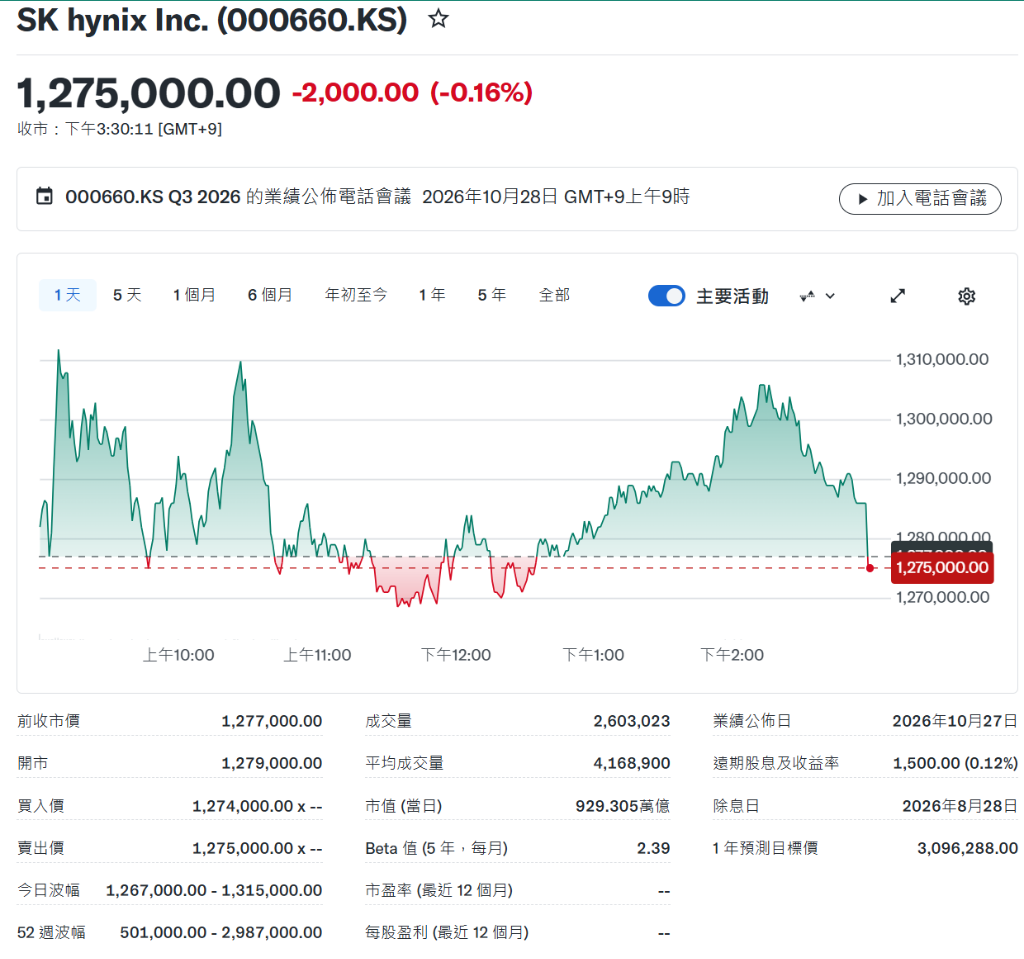Click the 買入價 label
Screen dimensions: 1024x959
[x=40, y=806]
